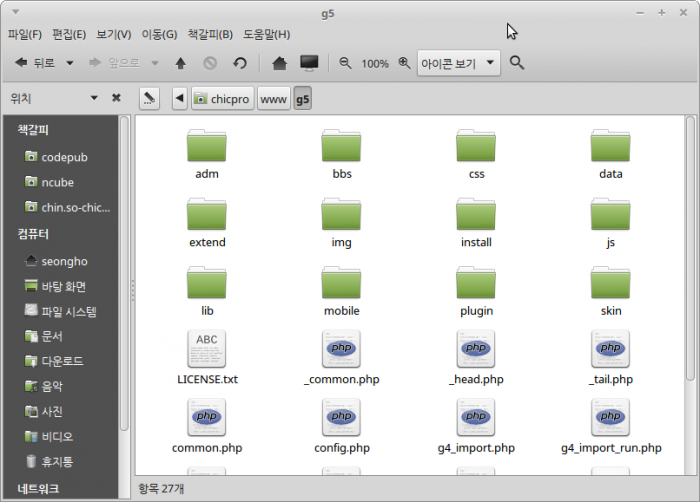Click the zoom in magnifier
700x502 pixels.
(404, 63)
